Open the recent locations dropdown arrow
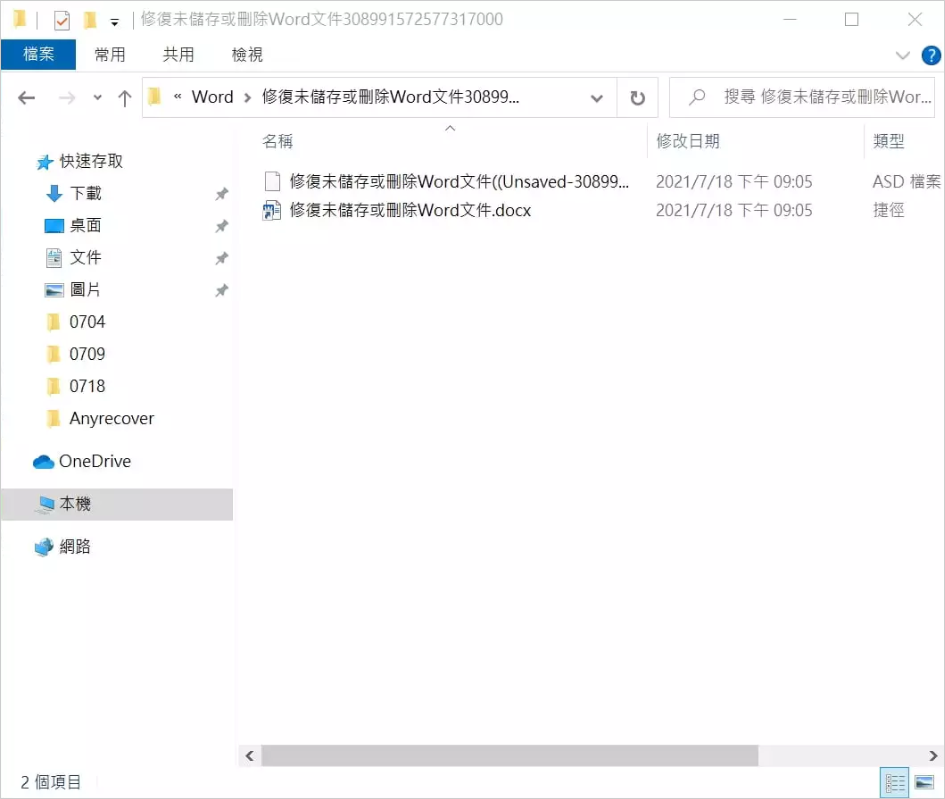The image size is (945, 799). tap(97, 97)
